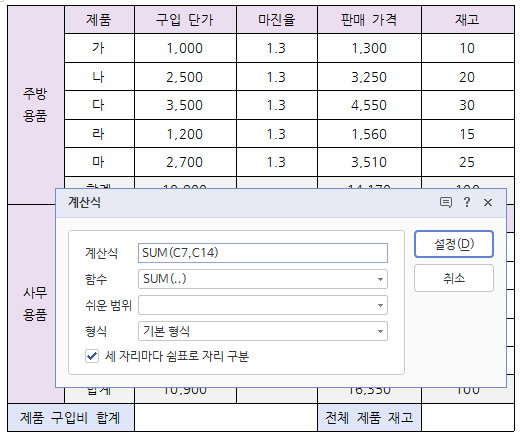Select the 판매 가격 header cell
Viewport: 520px width, 438px height.
coord(369,20)
